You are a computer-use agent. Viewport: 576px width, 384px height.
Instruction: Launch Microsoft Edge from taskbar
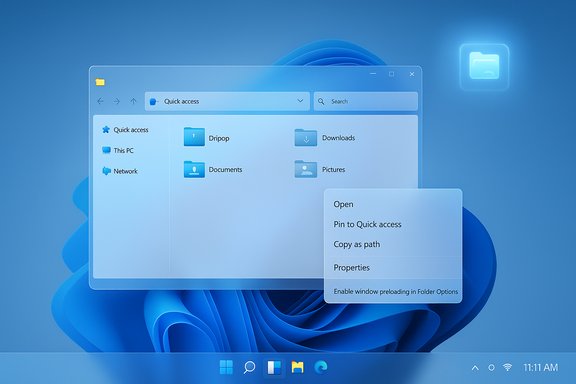click(x=321, y=367)
